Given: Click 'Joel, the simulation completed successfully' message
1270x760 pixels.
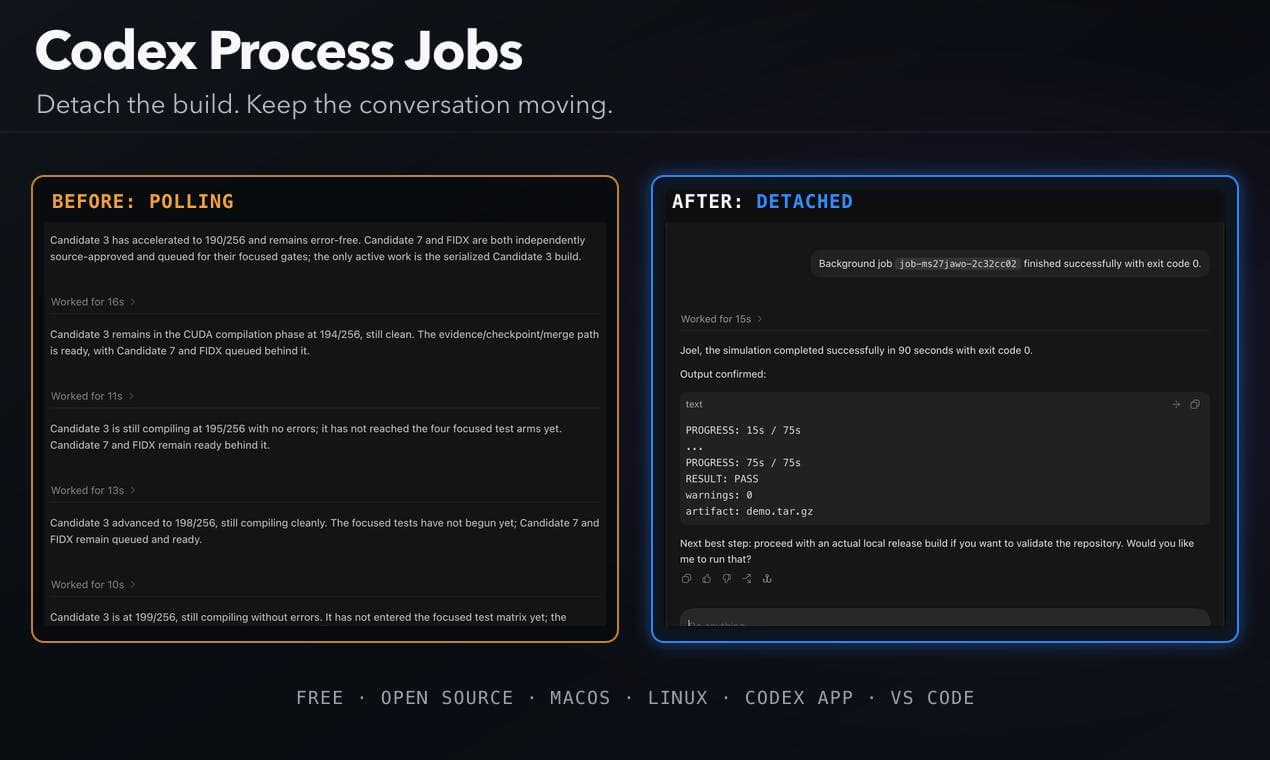Looking at the screenshot, I should point(856,350).
